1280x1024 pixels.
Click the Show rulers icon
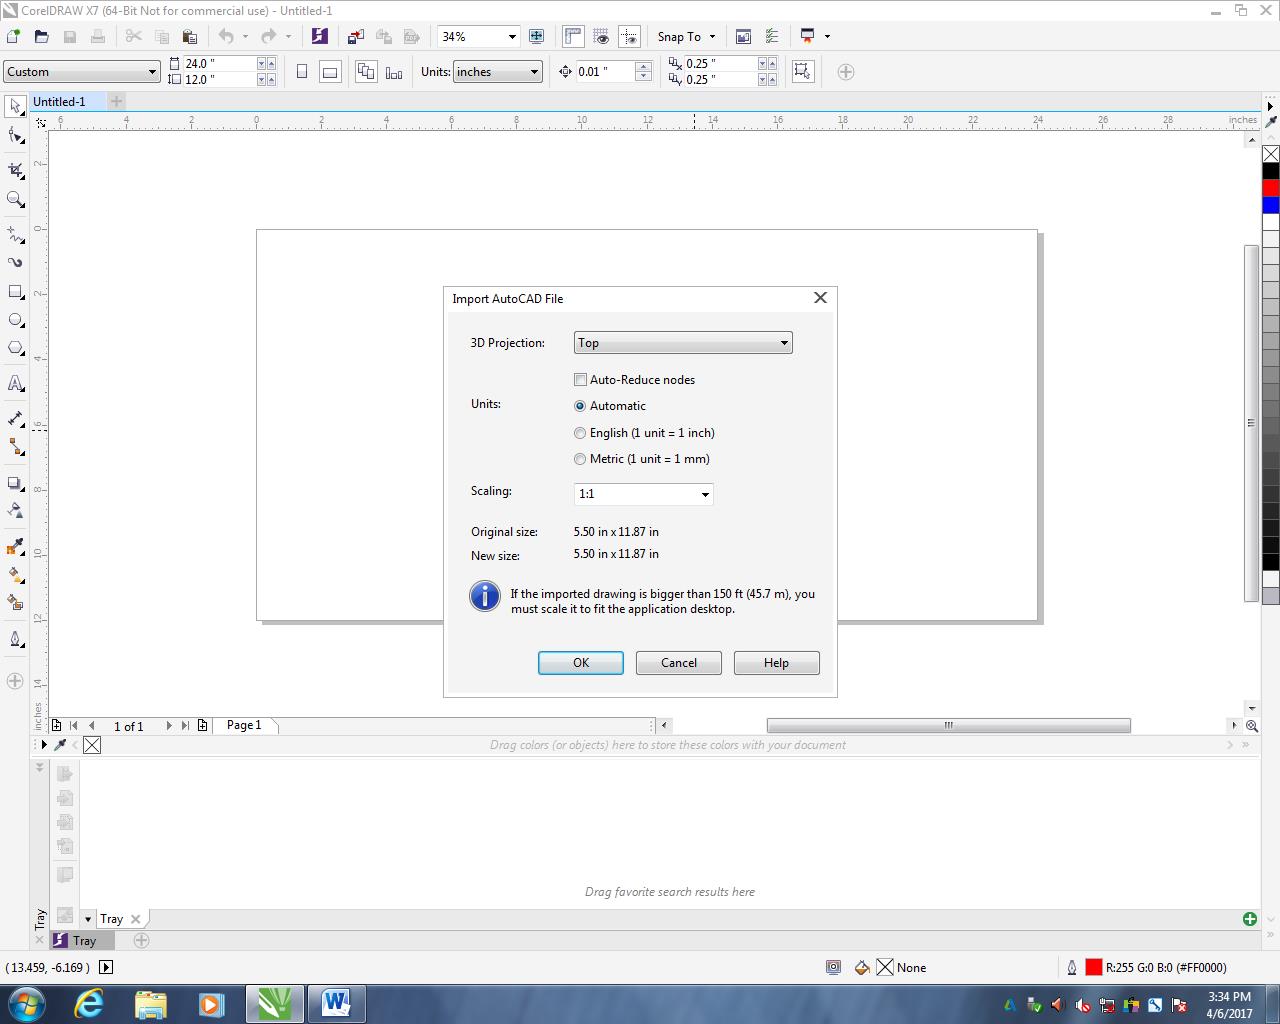tap(572, 36)
